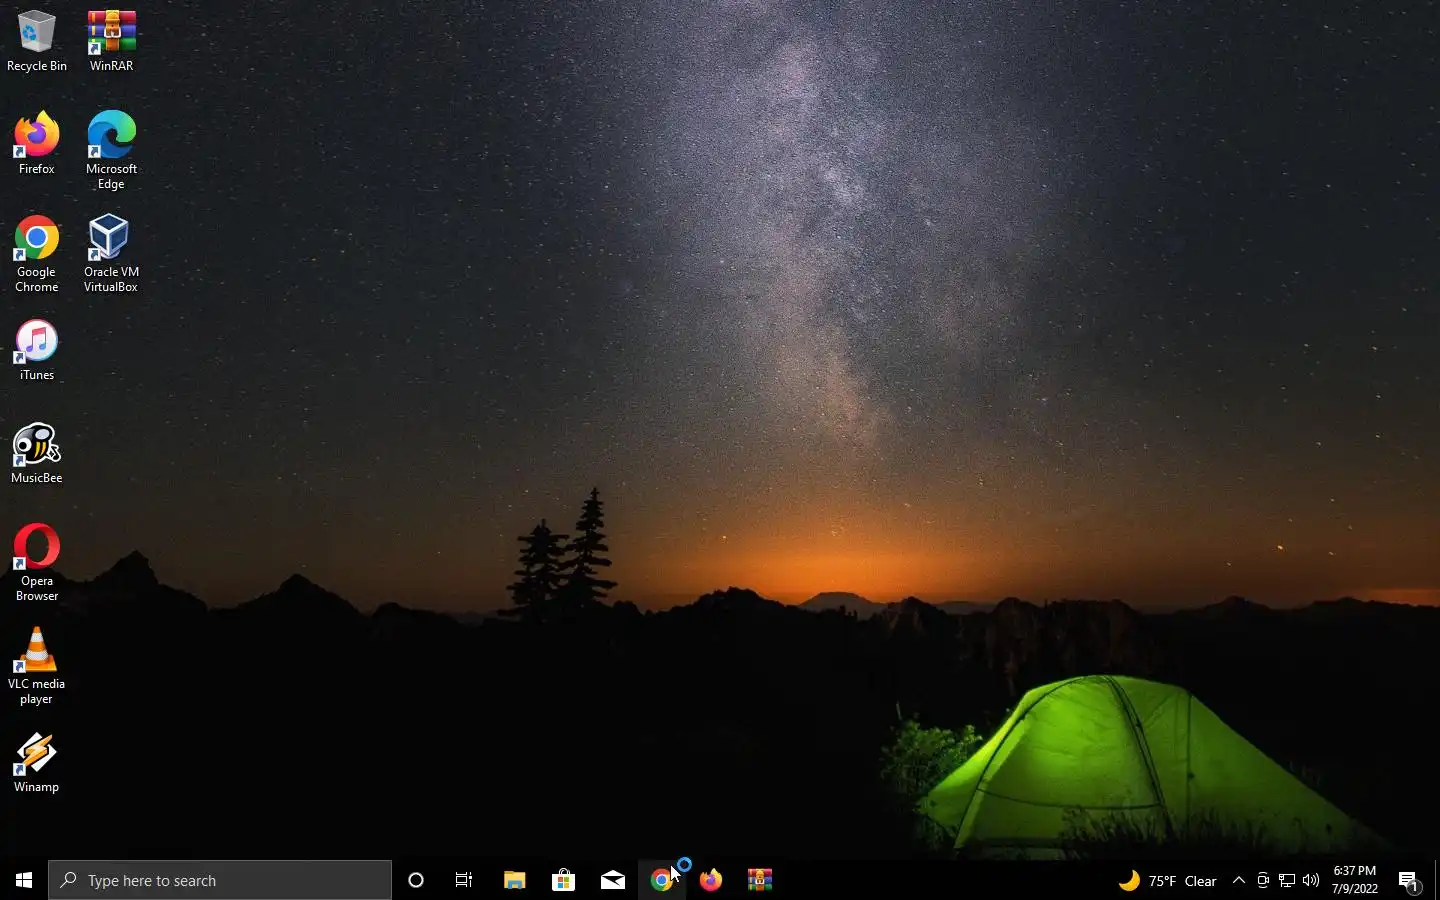This screenshot has height=900, width=1440.
Task: Select the Google Chrome desktop shortcut
Action: [x=37, y=254]
